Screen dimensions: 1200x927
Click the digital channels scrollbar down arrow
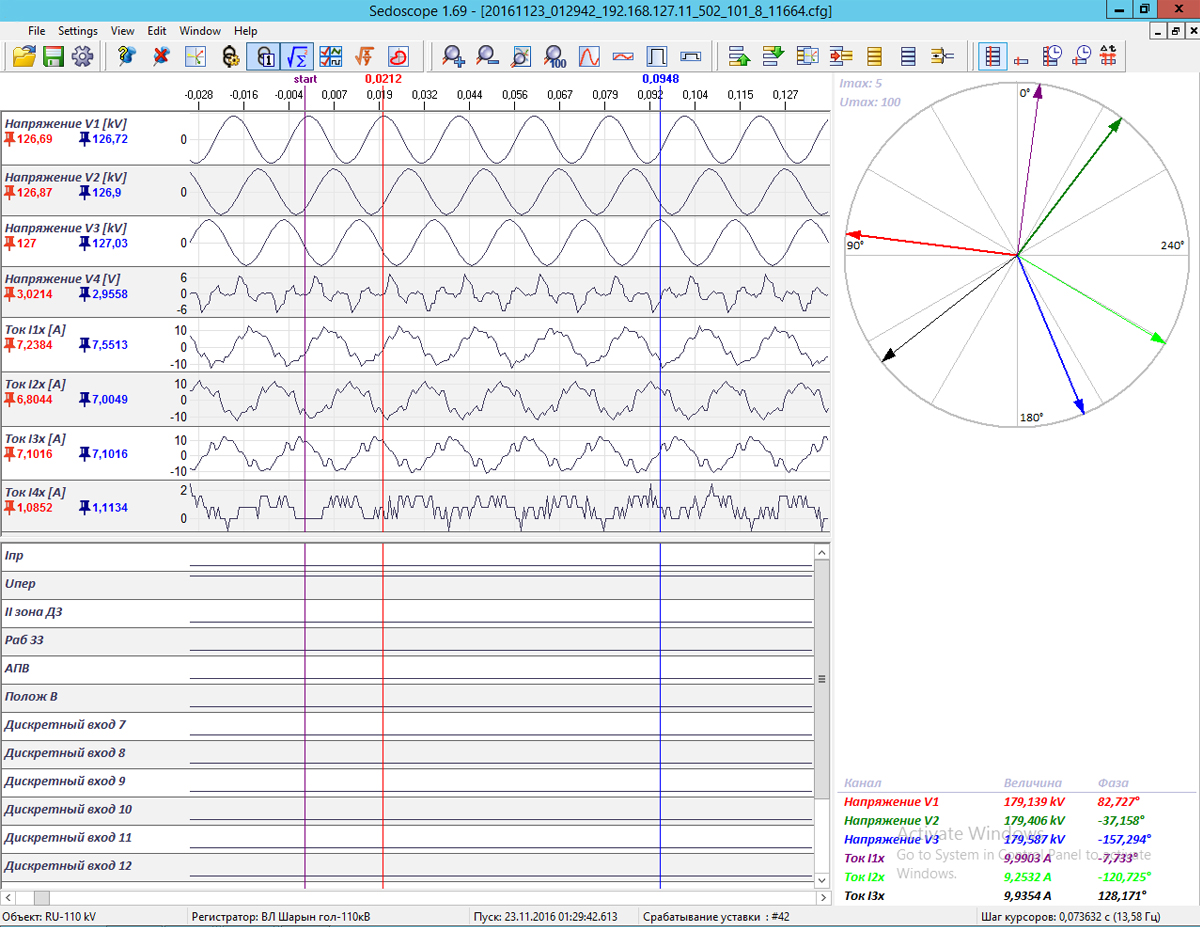(822, 880)
